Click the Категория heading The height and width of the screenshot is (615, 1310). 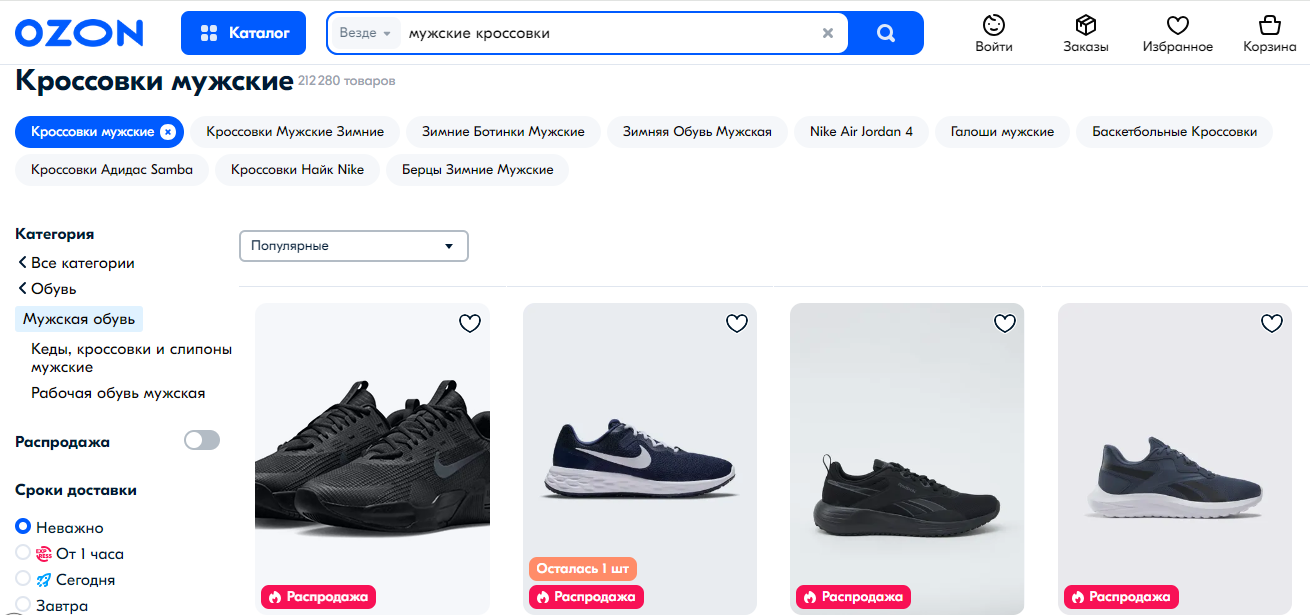point(55,234)
